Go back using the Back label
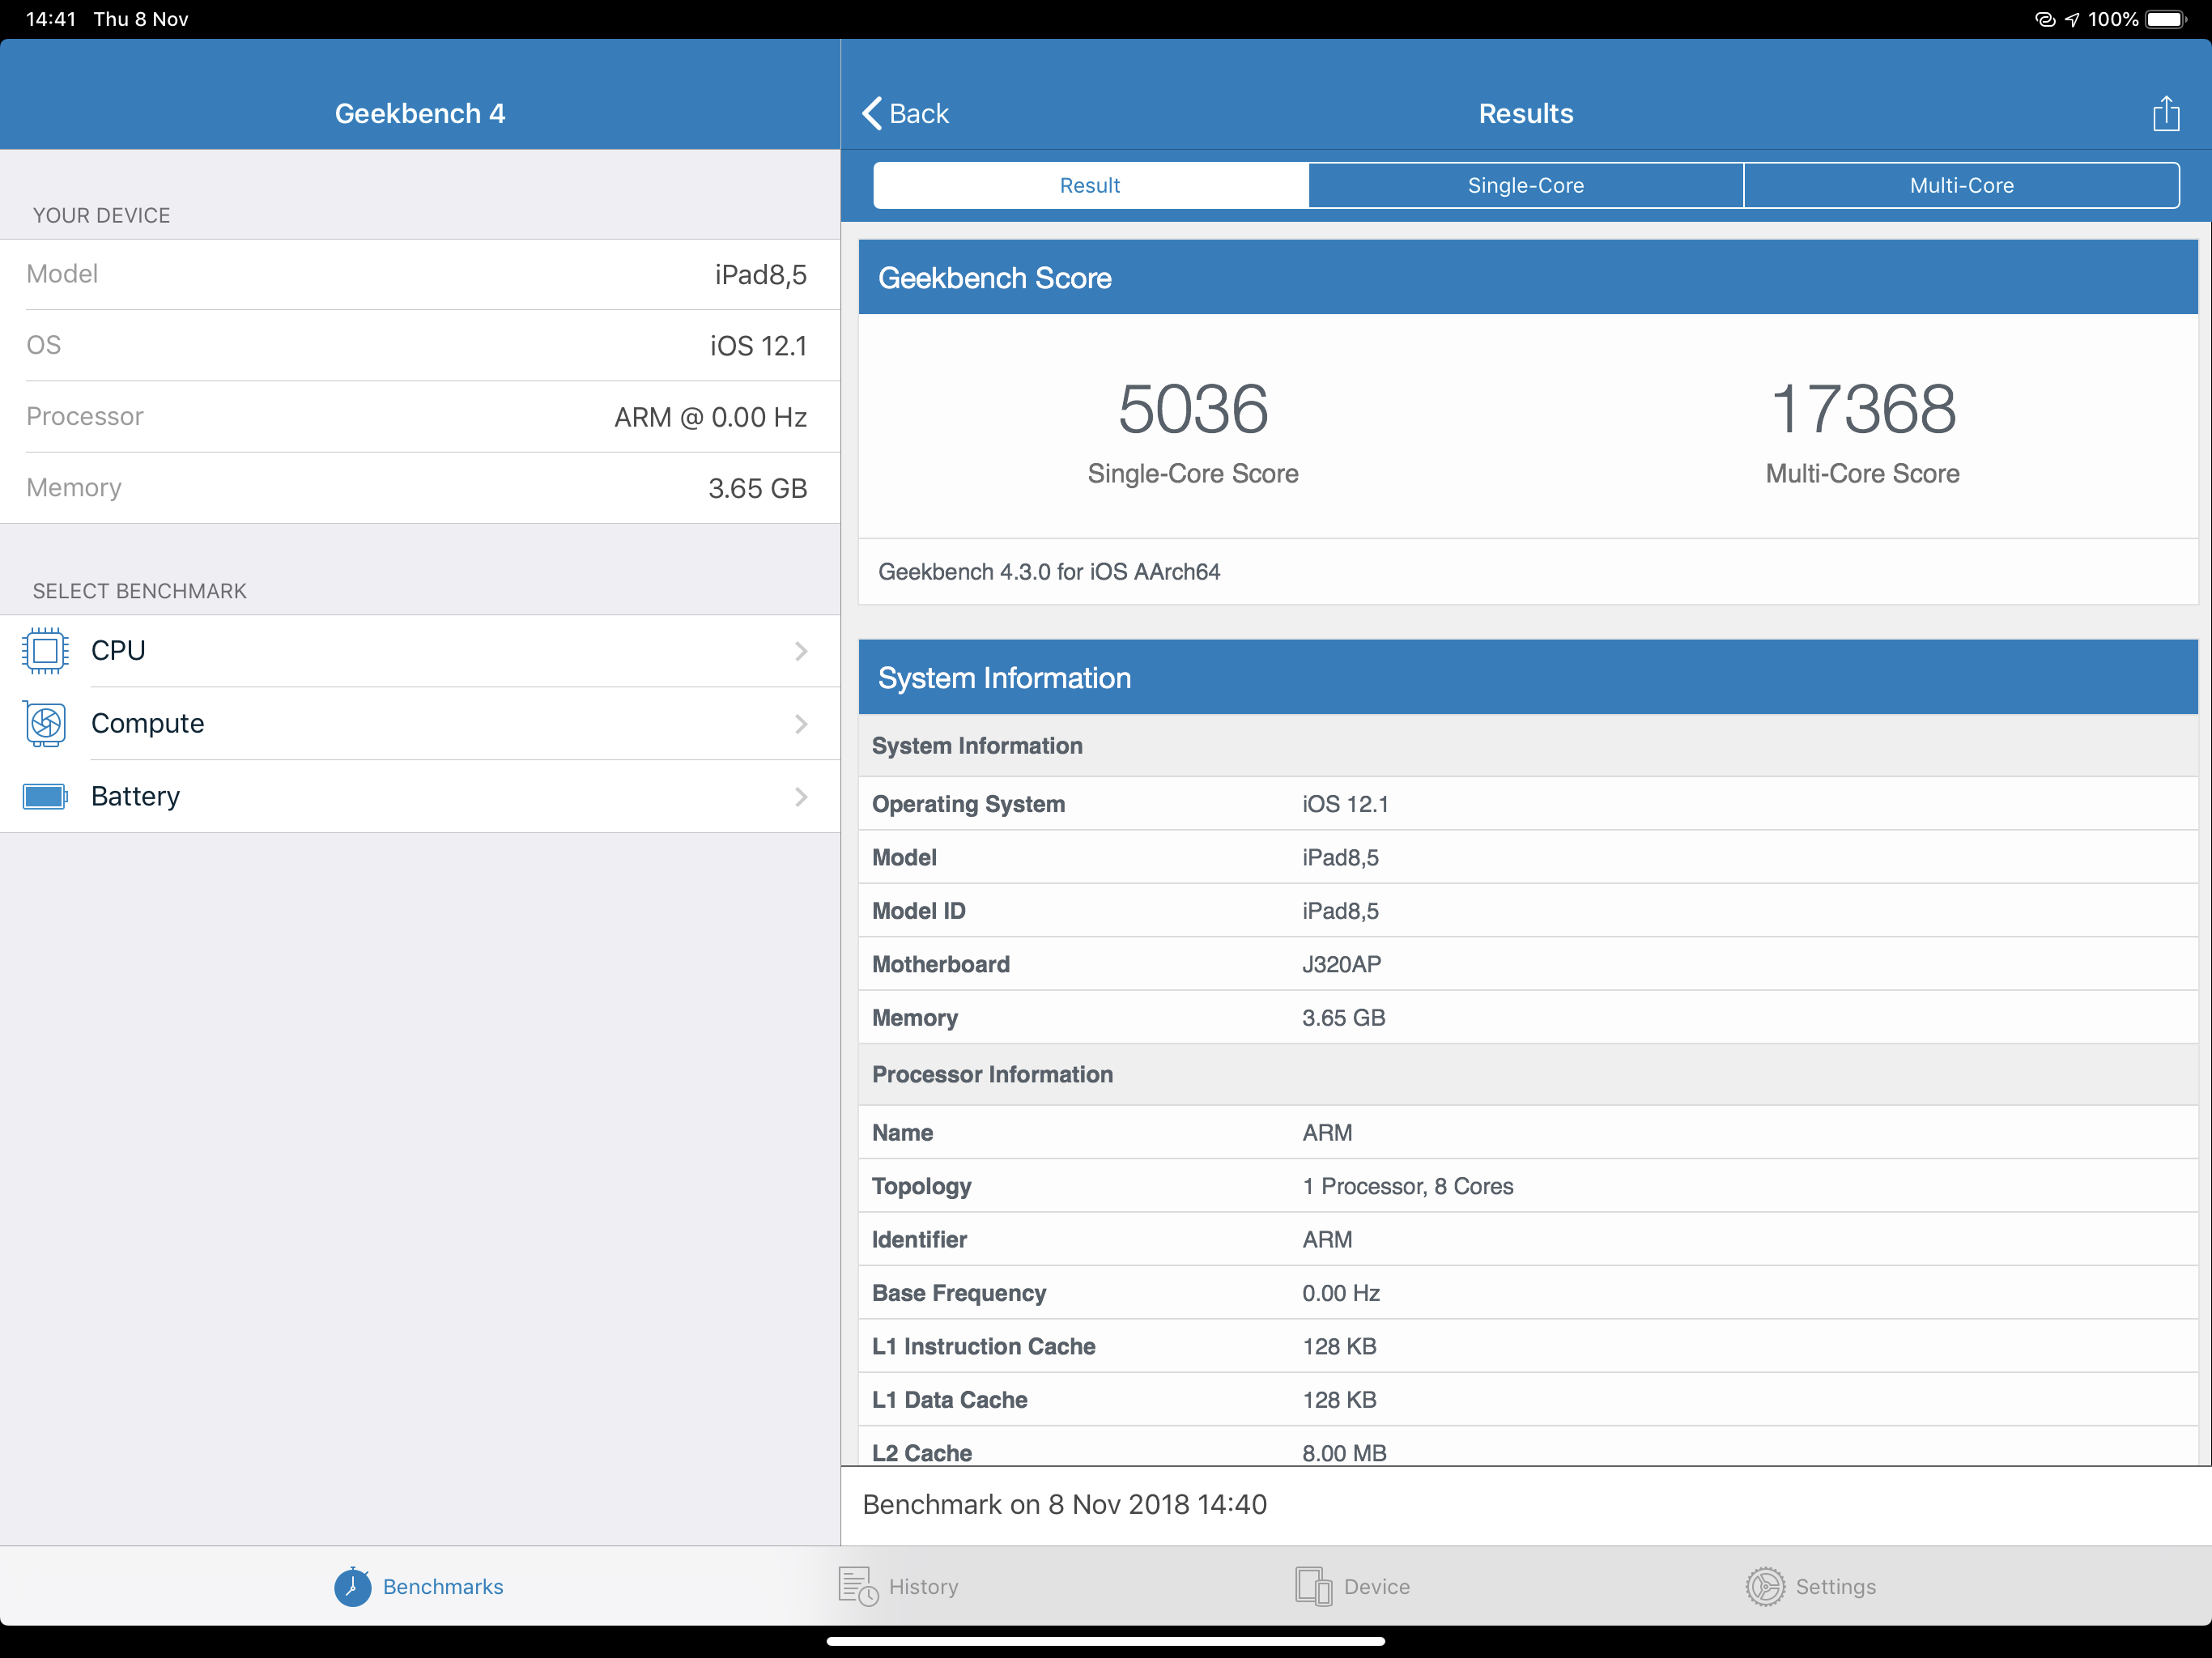 click(919, 114)
